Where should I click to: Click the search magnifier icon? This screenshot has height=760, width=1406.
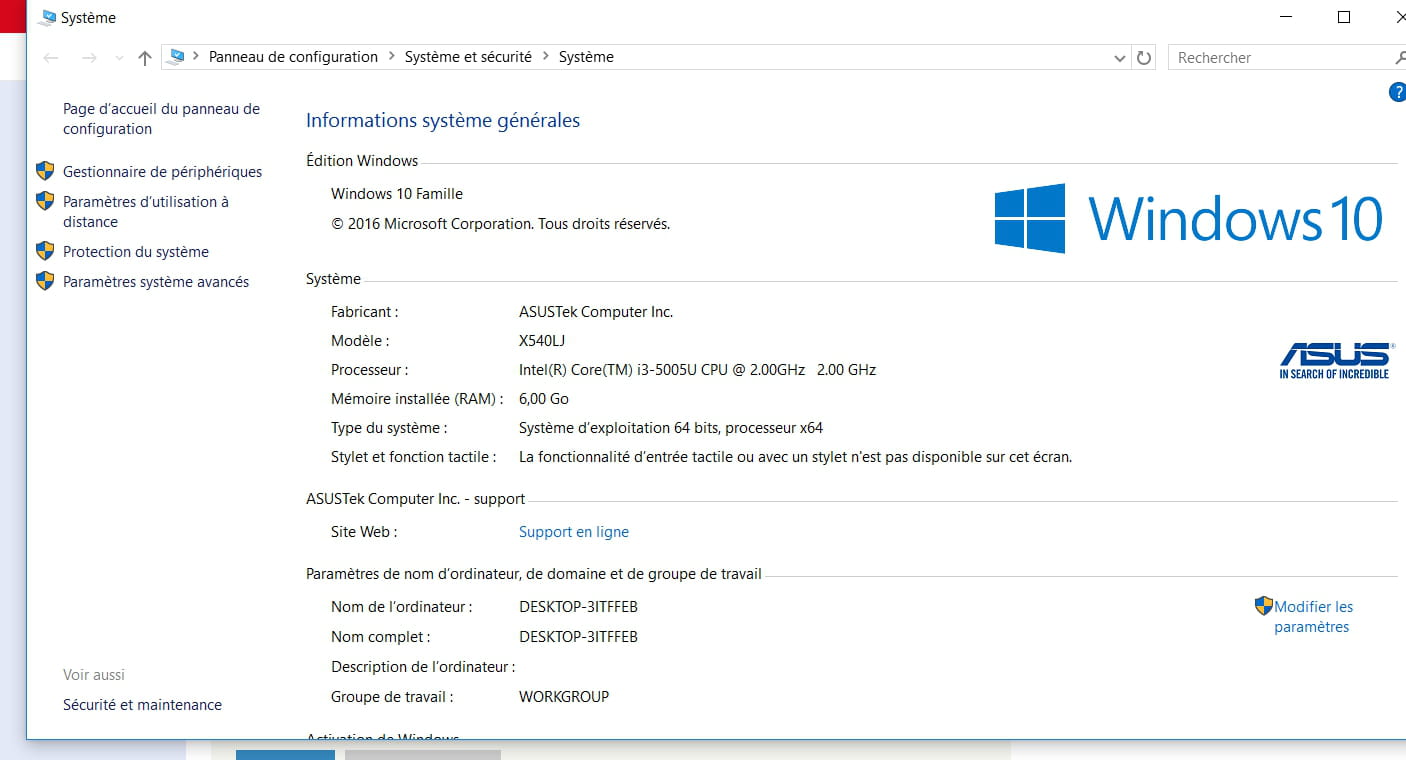pos(1399,58)
